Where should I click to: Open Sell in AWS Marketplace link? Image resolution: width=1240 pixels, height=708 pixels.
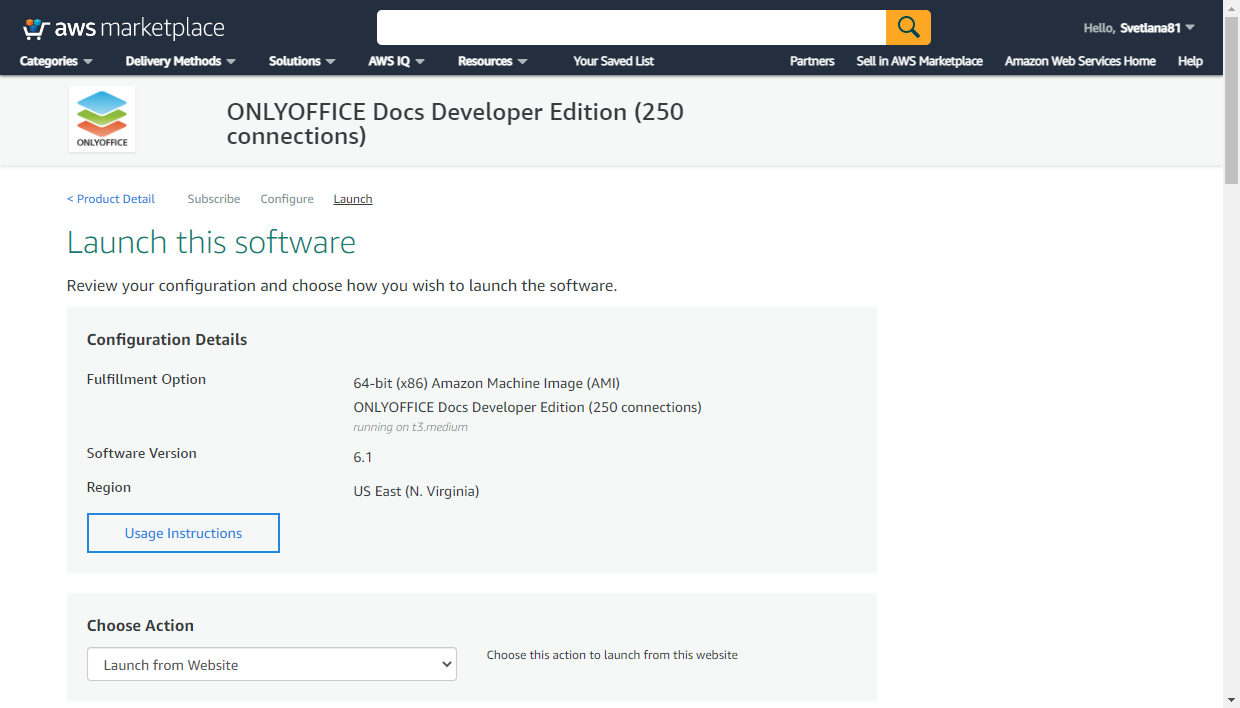coord(919,61)
